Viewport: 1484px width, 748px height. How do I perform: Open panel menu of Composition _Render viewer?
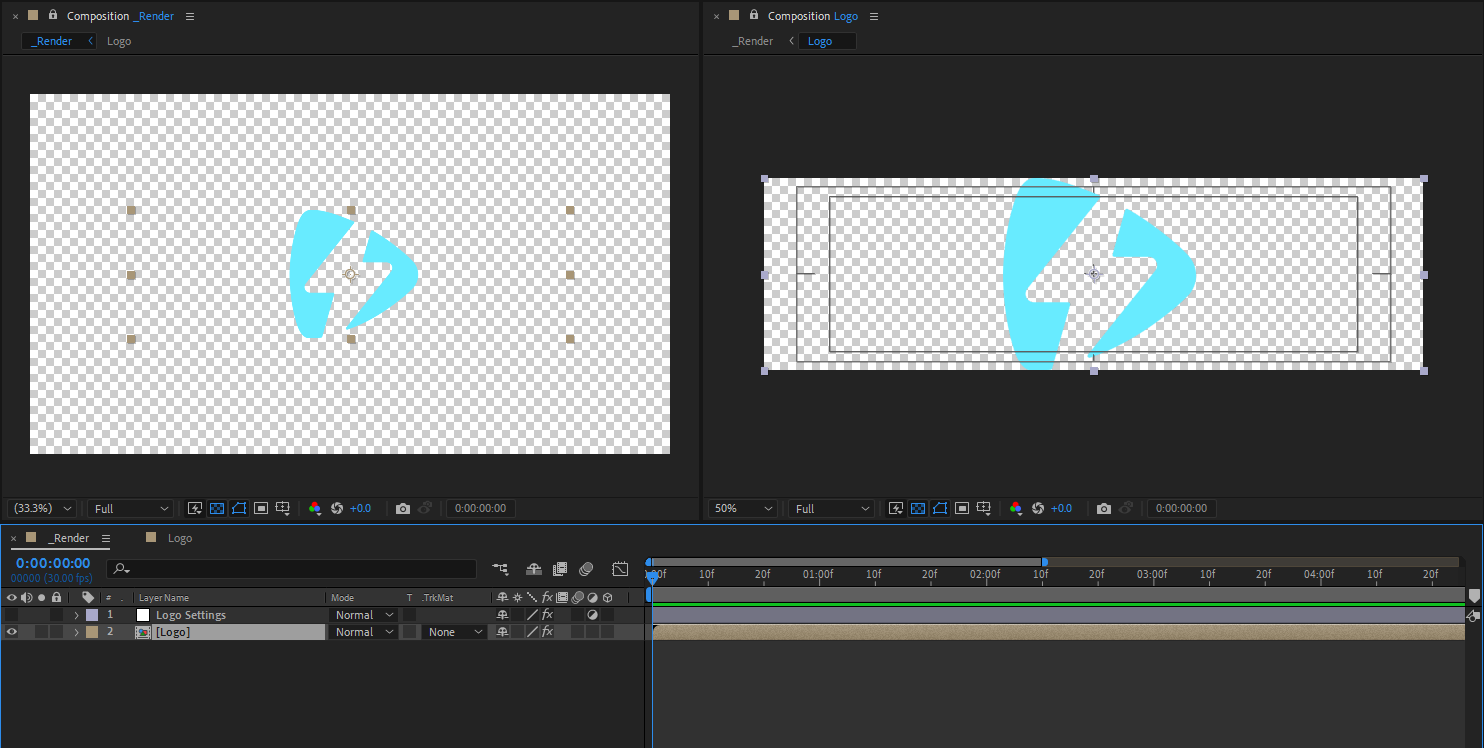190,16
